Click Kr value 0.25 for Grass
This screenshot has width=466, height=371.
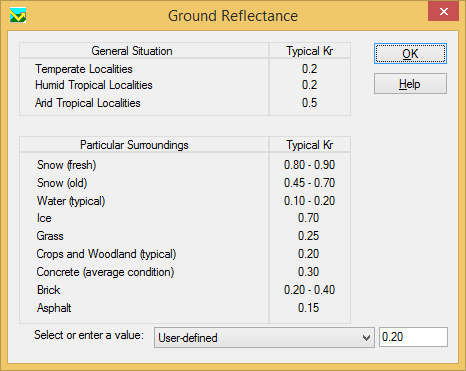(x=308, y=236)
